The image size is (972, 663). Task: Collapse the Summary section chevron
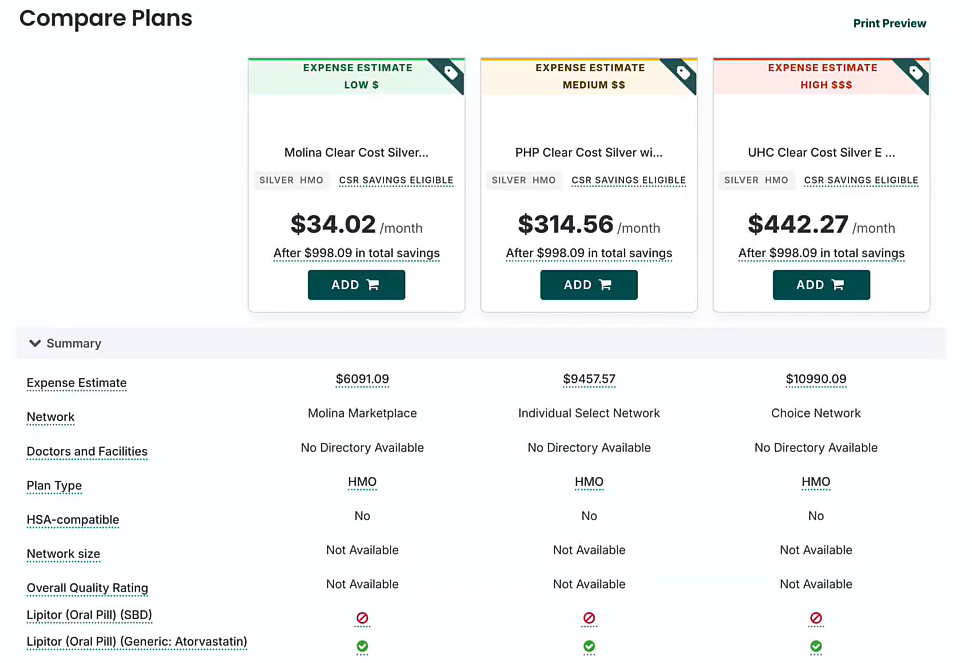tap(35, 343)
